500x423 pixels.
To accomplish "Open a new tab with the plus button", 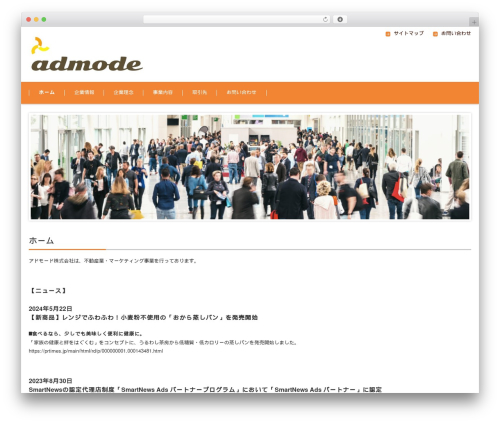I will point(474,22).
